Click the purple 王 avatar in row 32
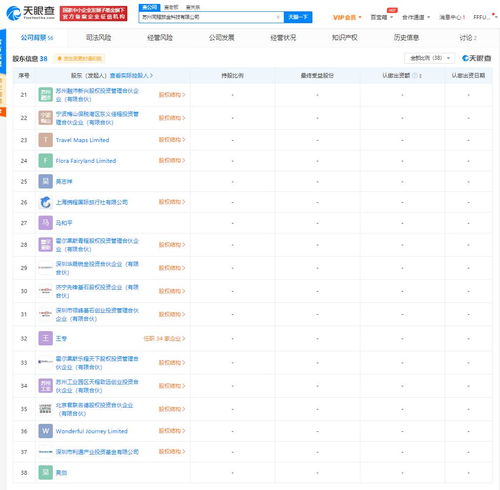The image size is (500, 490). point(45,338)
